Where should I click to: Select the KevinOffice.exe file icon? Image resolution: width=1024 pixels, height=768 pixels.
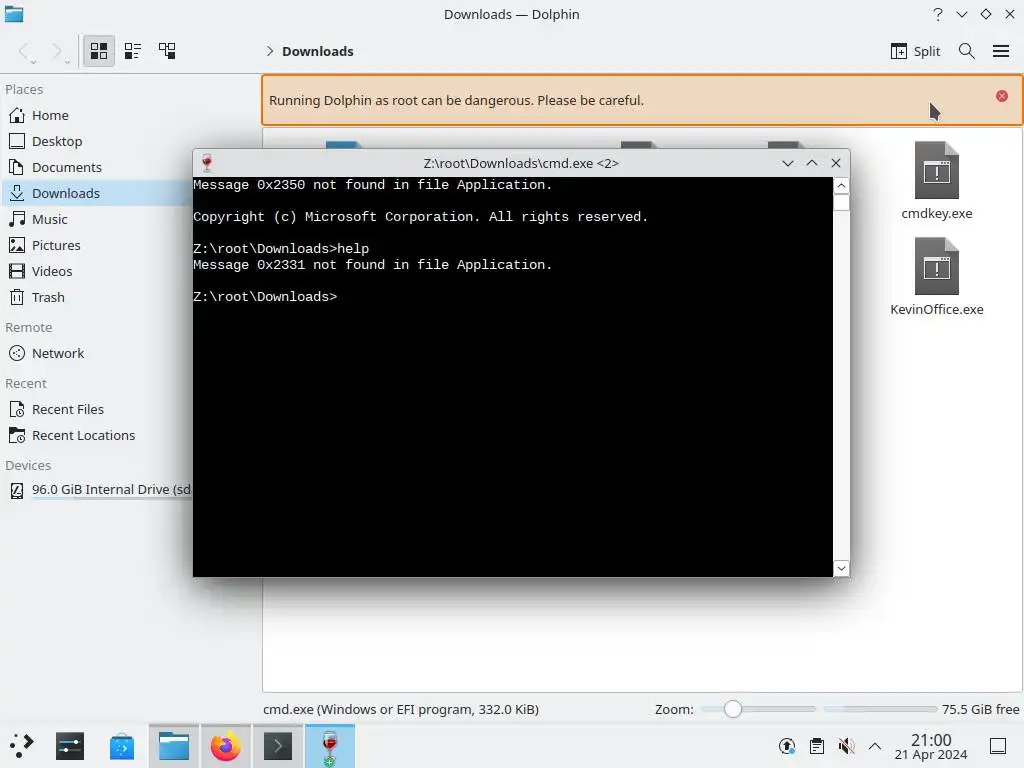[936, 266]
